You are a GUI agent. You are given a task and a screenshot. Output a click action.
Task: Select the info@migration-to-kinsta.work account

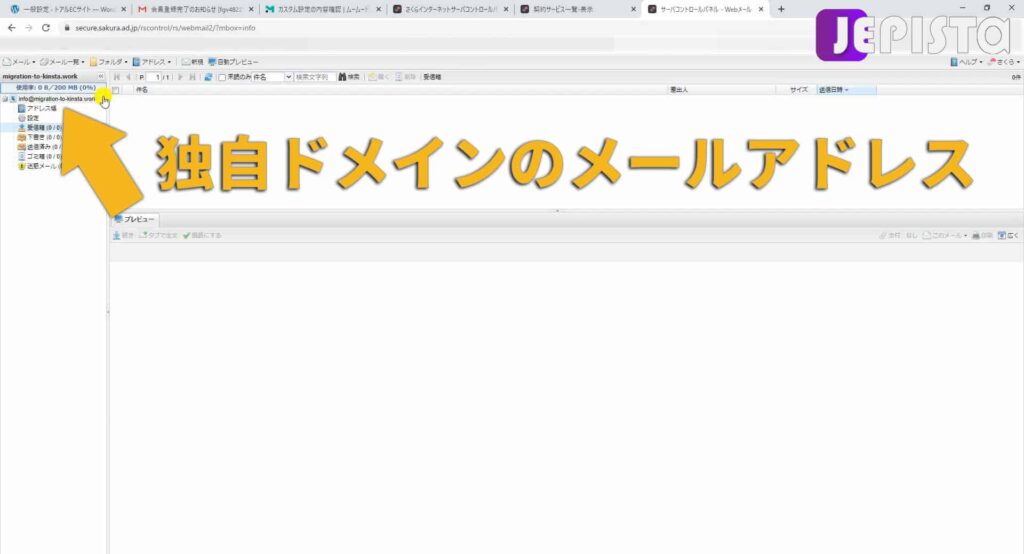pos(56,99)
